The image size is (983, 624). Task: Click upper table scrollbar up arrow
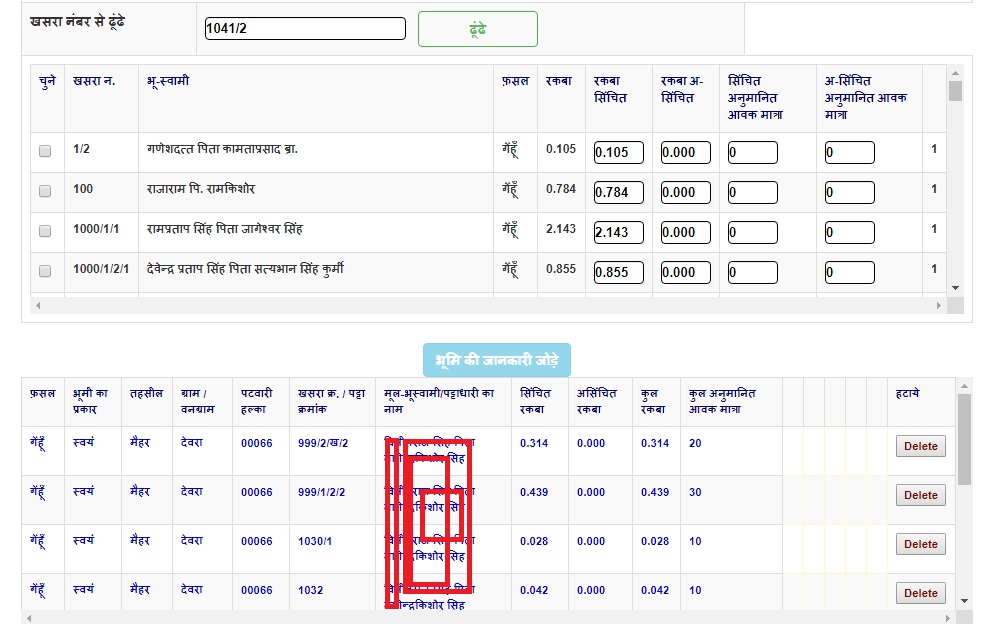point(955,73)
